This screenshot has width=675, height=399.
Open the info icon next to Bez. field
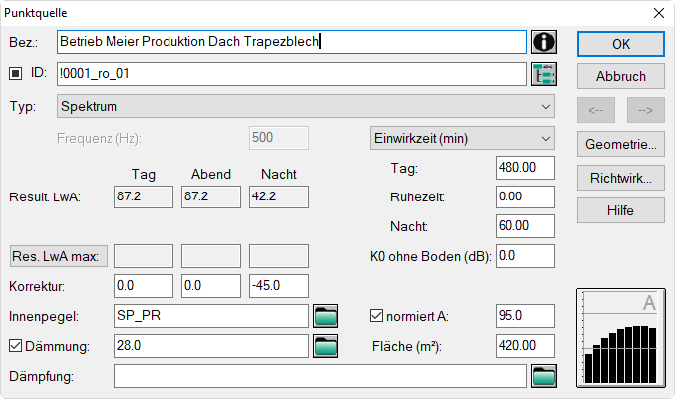544,42
